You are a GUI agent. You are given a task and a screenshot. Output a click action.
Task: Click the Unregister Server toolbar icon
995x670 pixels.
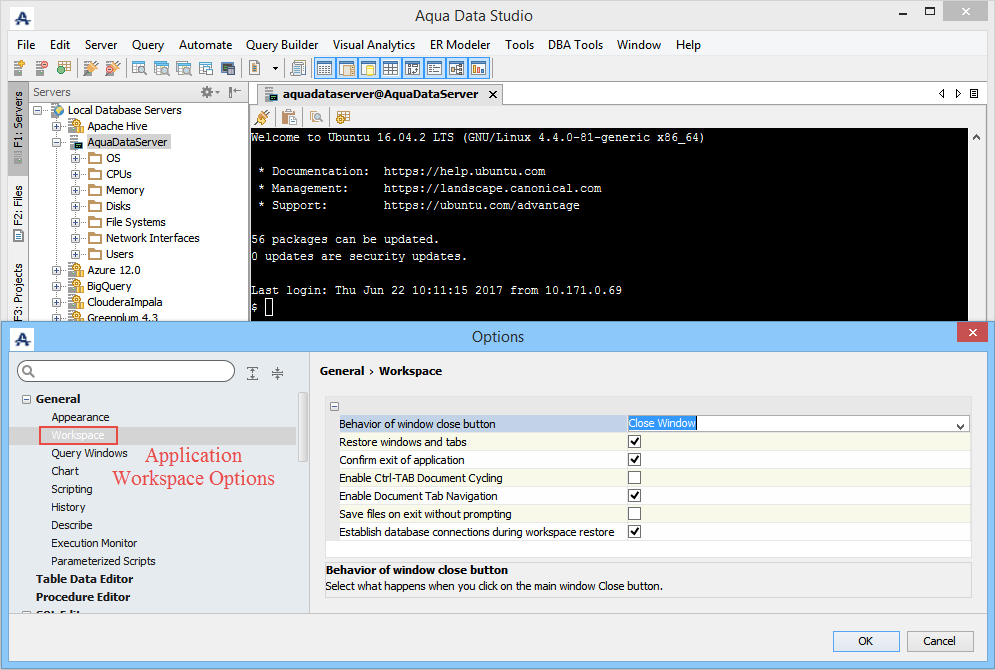coord(41,67)
